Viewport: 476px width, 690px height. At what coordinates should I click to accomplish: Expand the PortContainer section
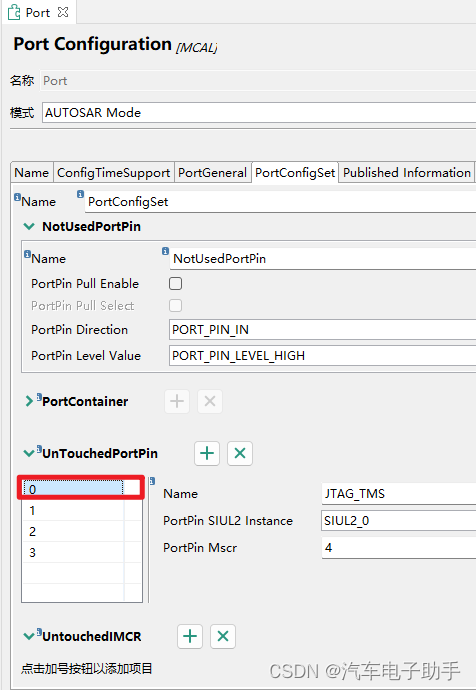pyautogui.click(x=29, y=401)
